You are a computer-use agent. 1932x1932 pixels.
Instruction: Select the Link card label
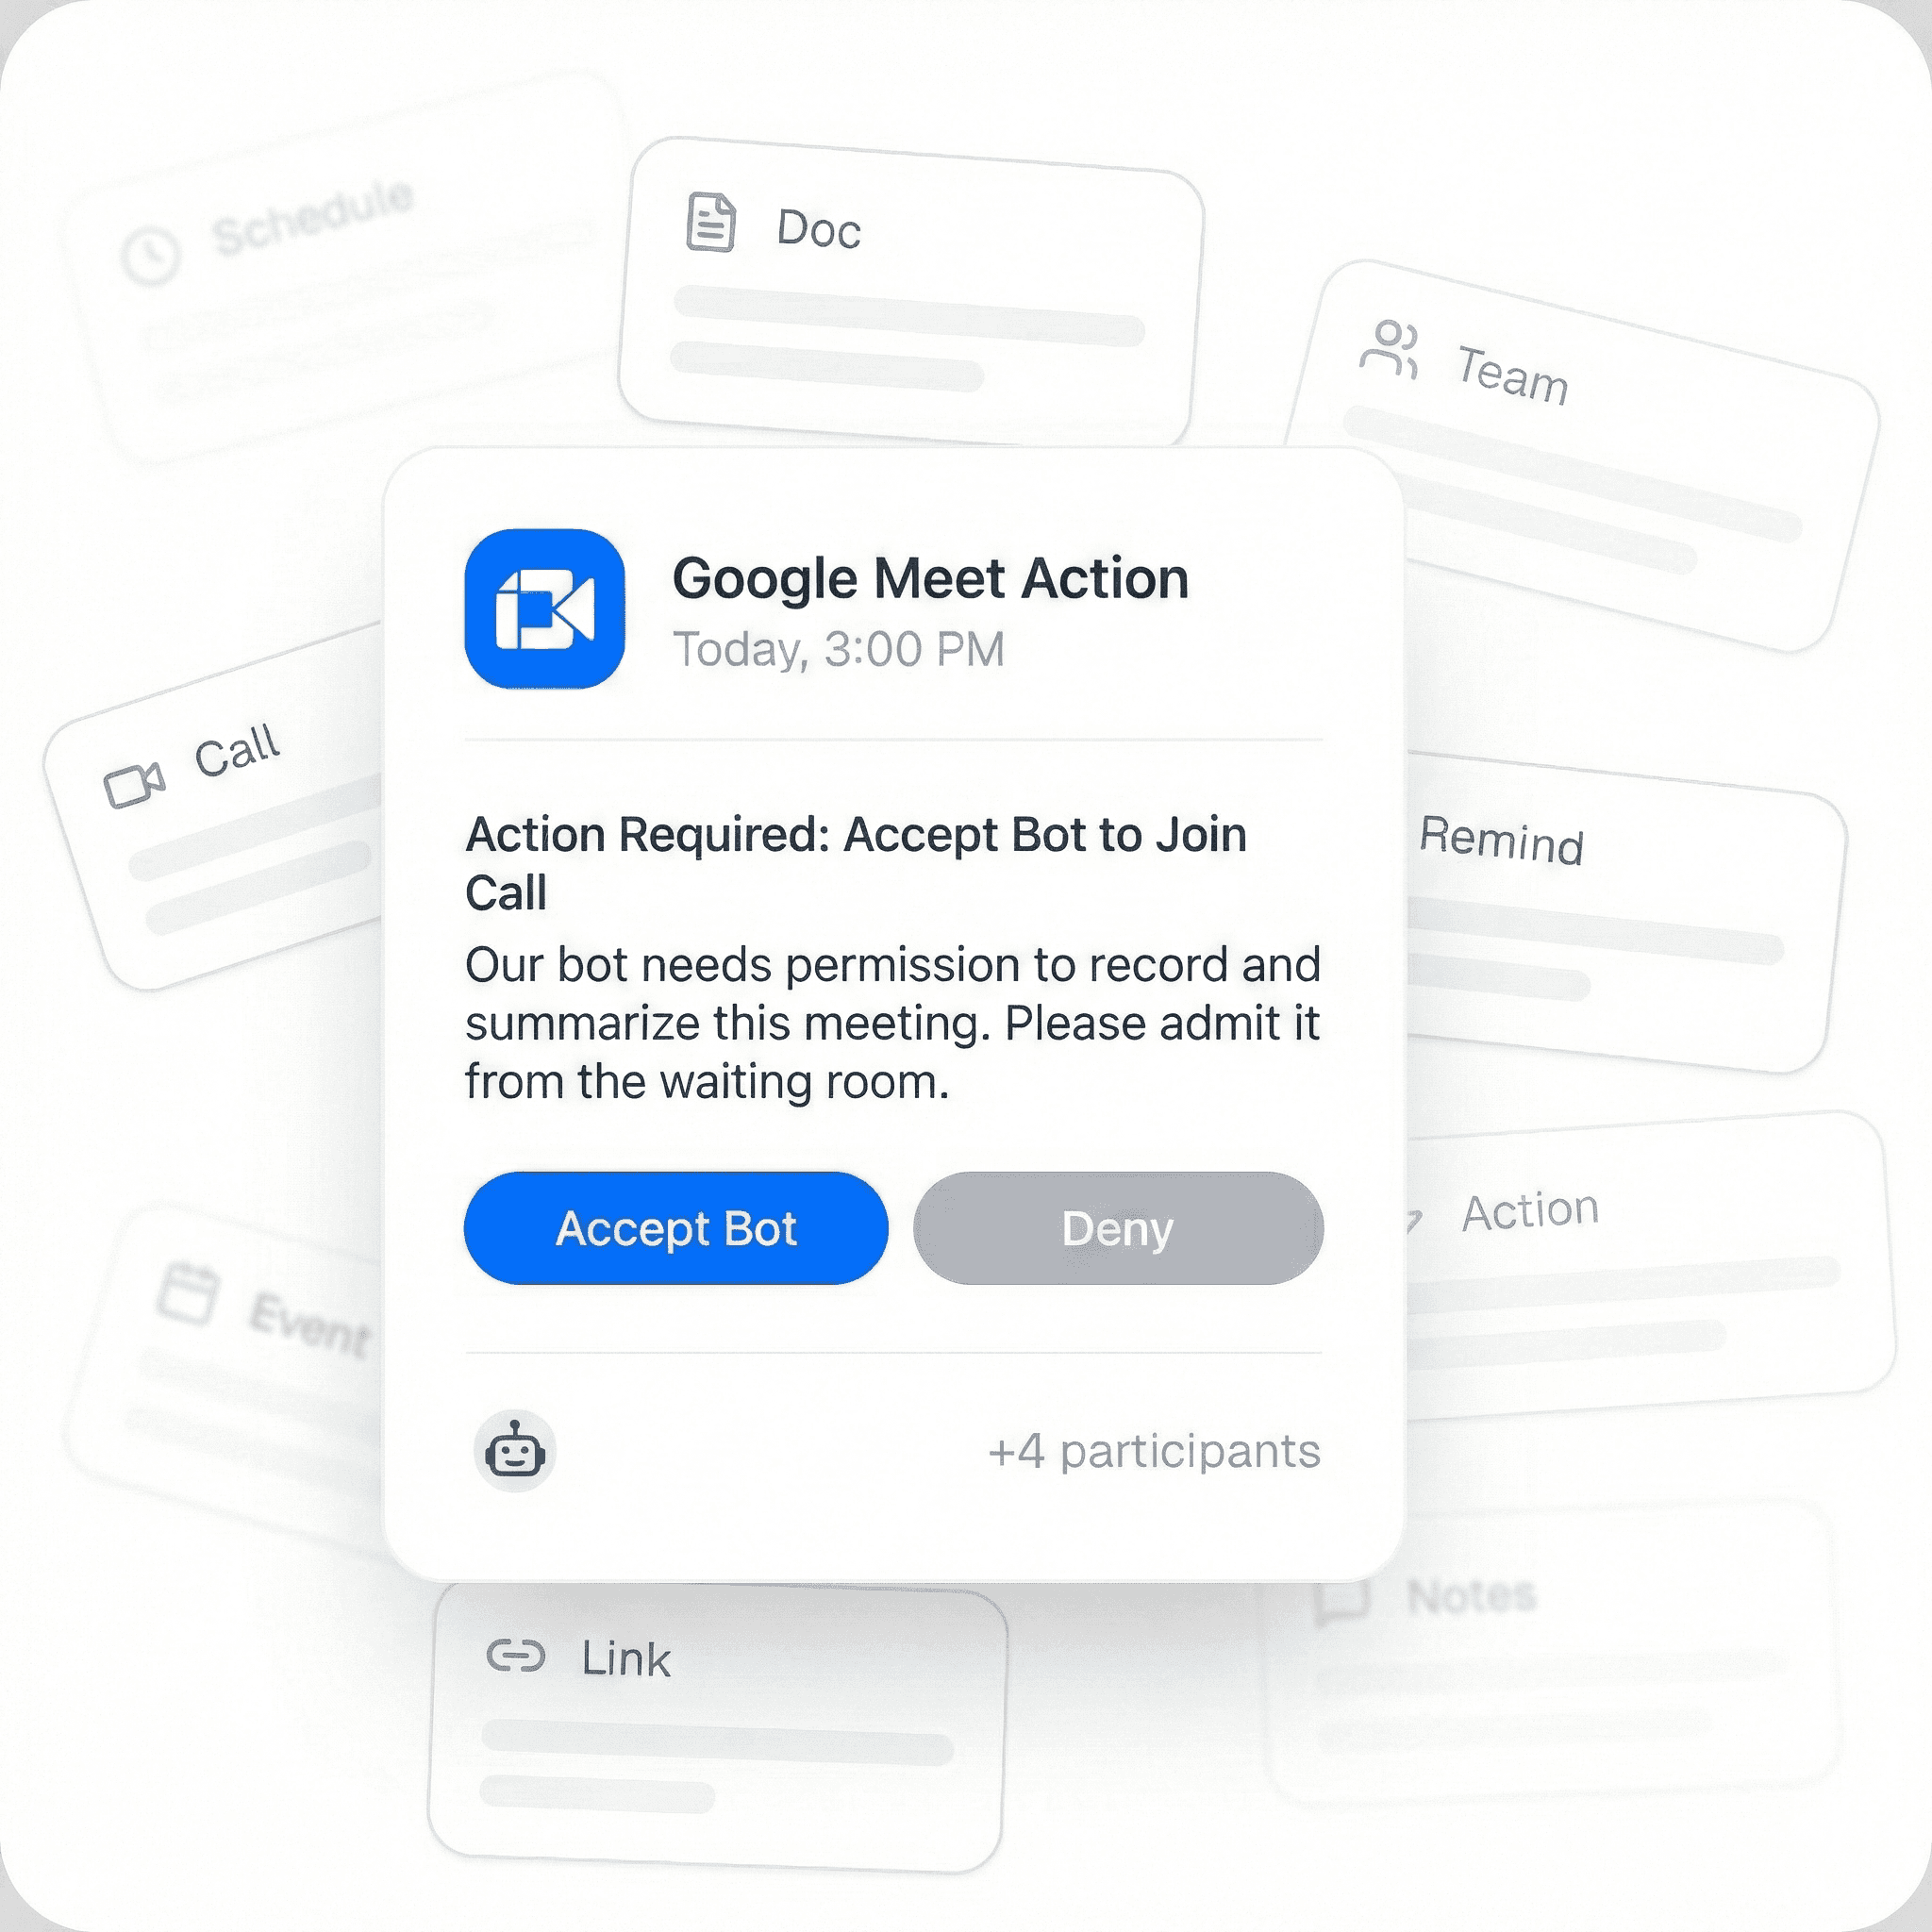click(626, 1659)
